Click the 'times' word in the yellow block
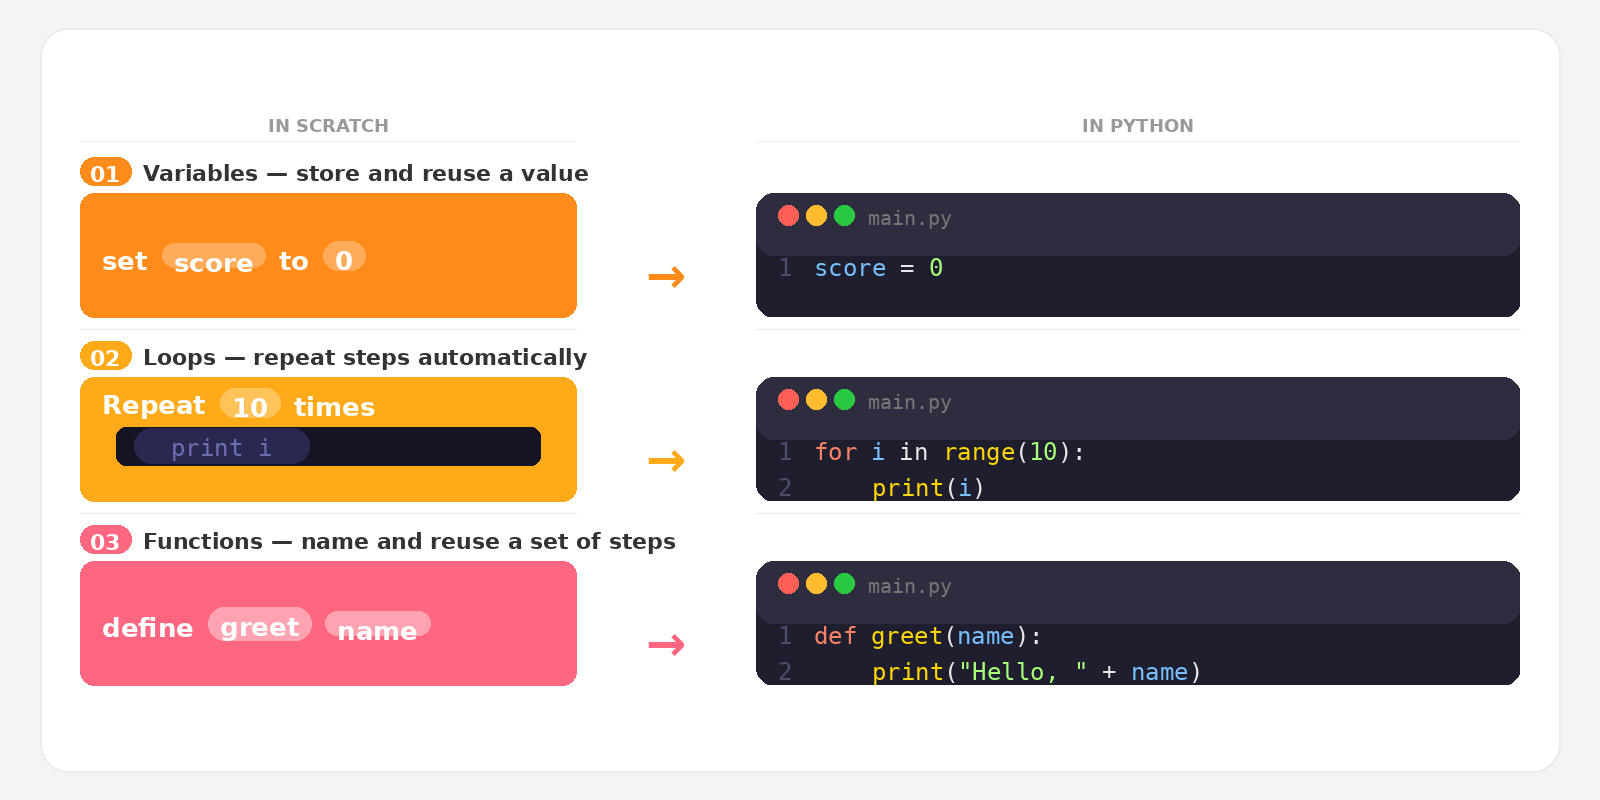The width and height of the screenshot is (1600, 800). tap(334, 407)
